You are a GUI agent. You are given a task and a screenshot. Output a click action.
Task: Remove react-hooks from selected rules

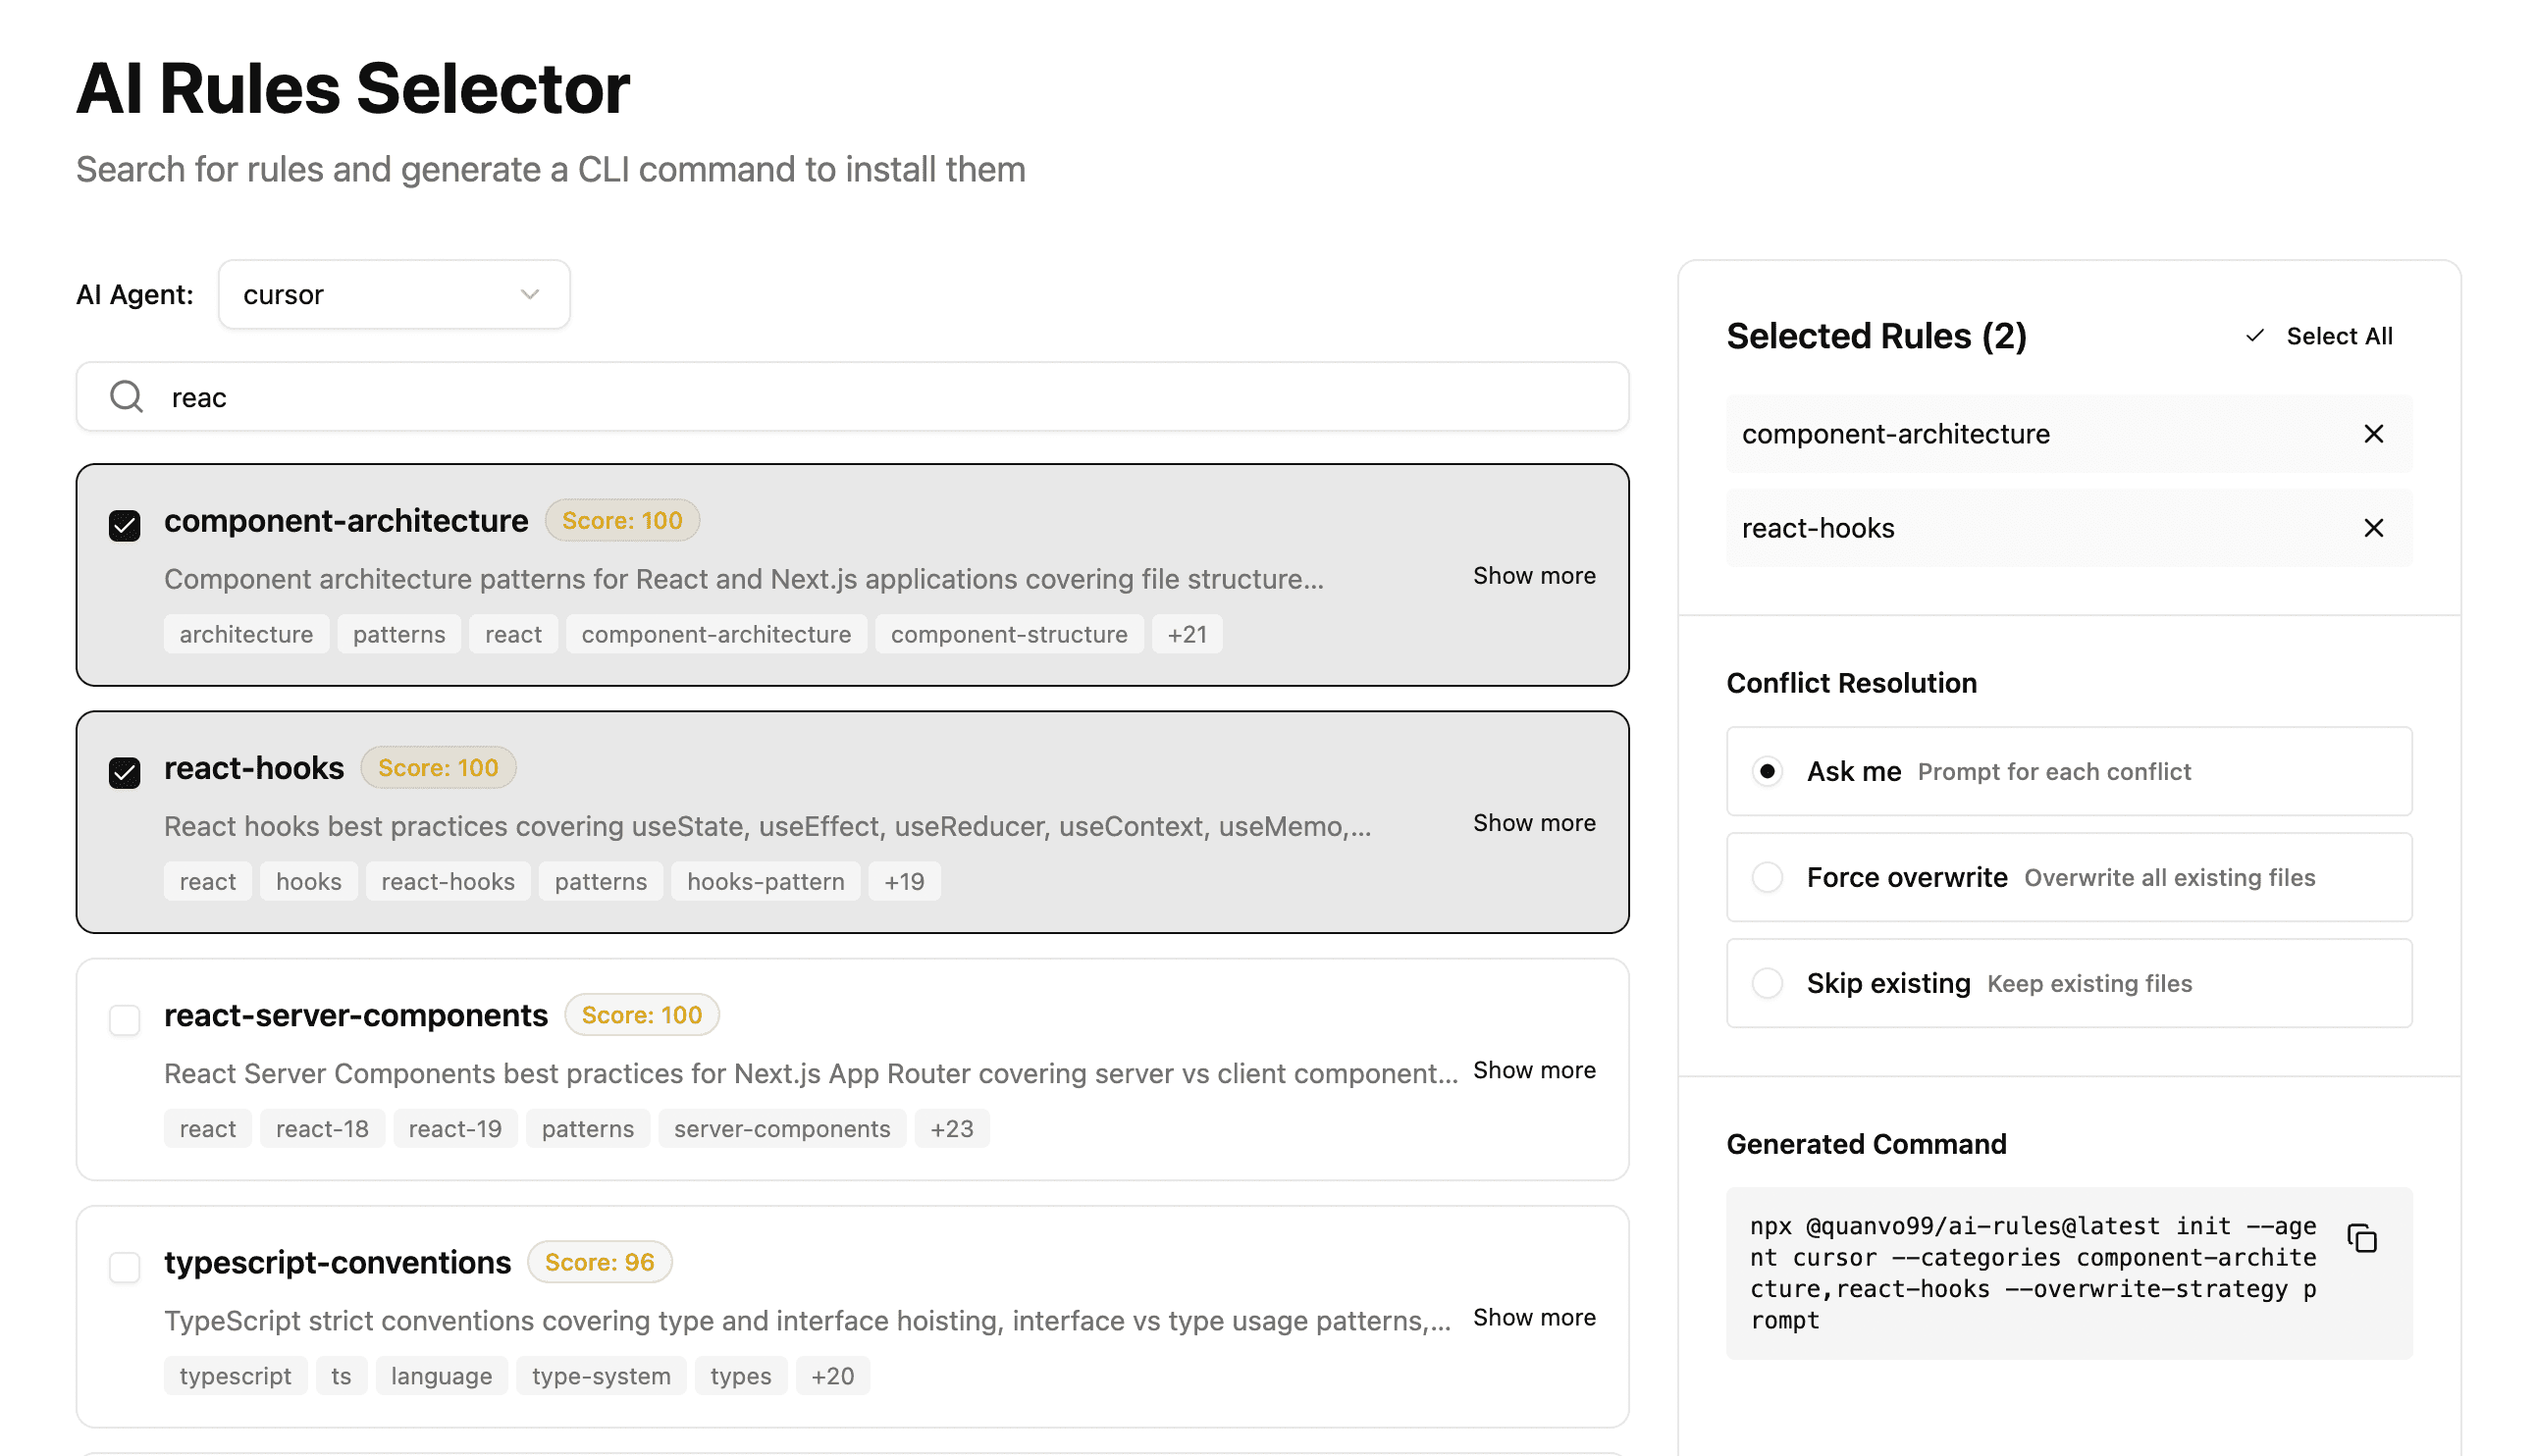pyautogui.click(x=2373, y=528)
